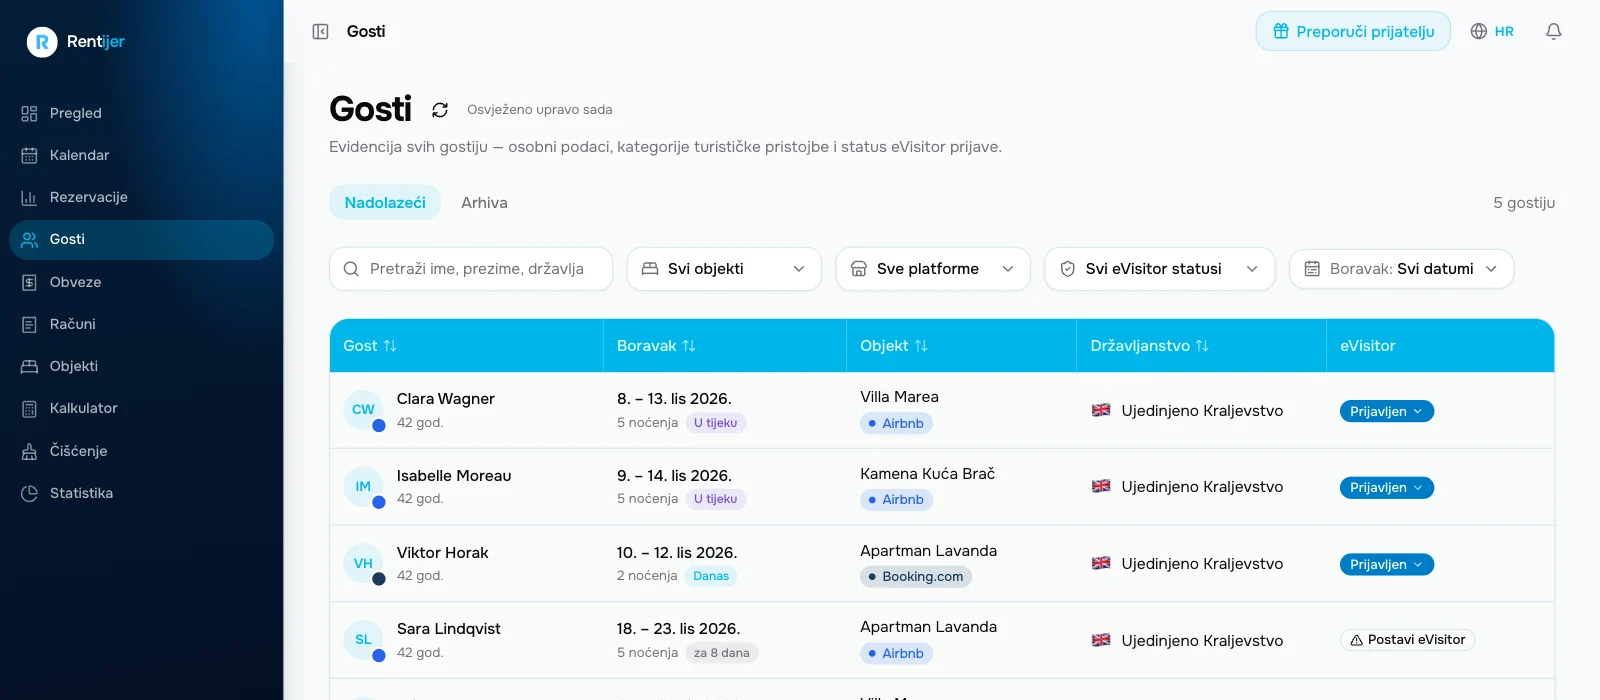Screen dimensions: 1600x700
Task: Click Preporuči prijatelju button
Action: [x=1353, y=31]
